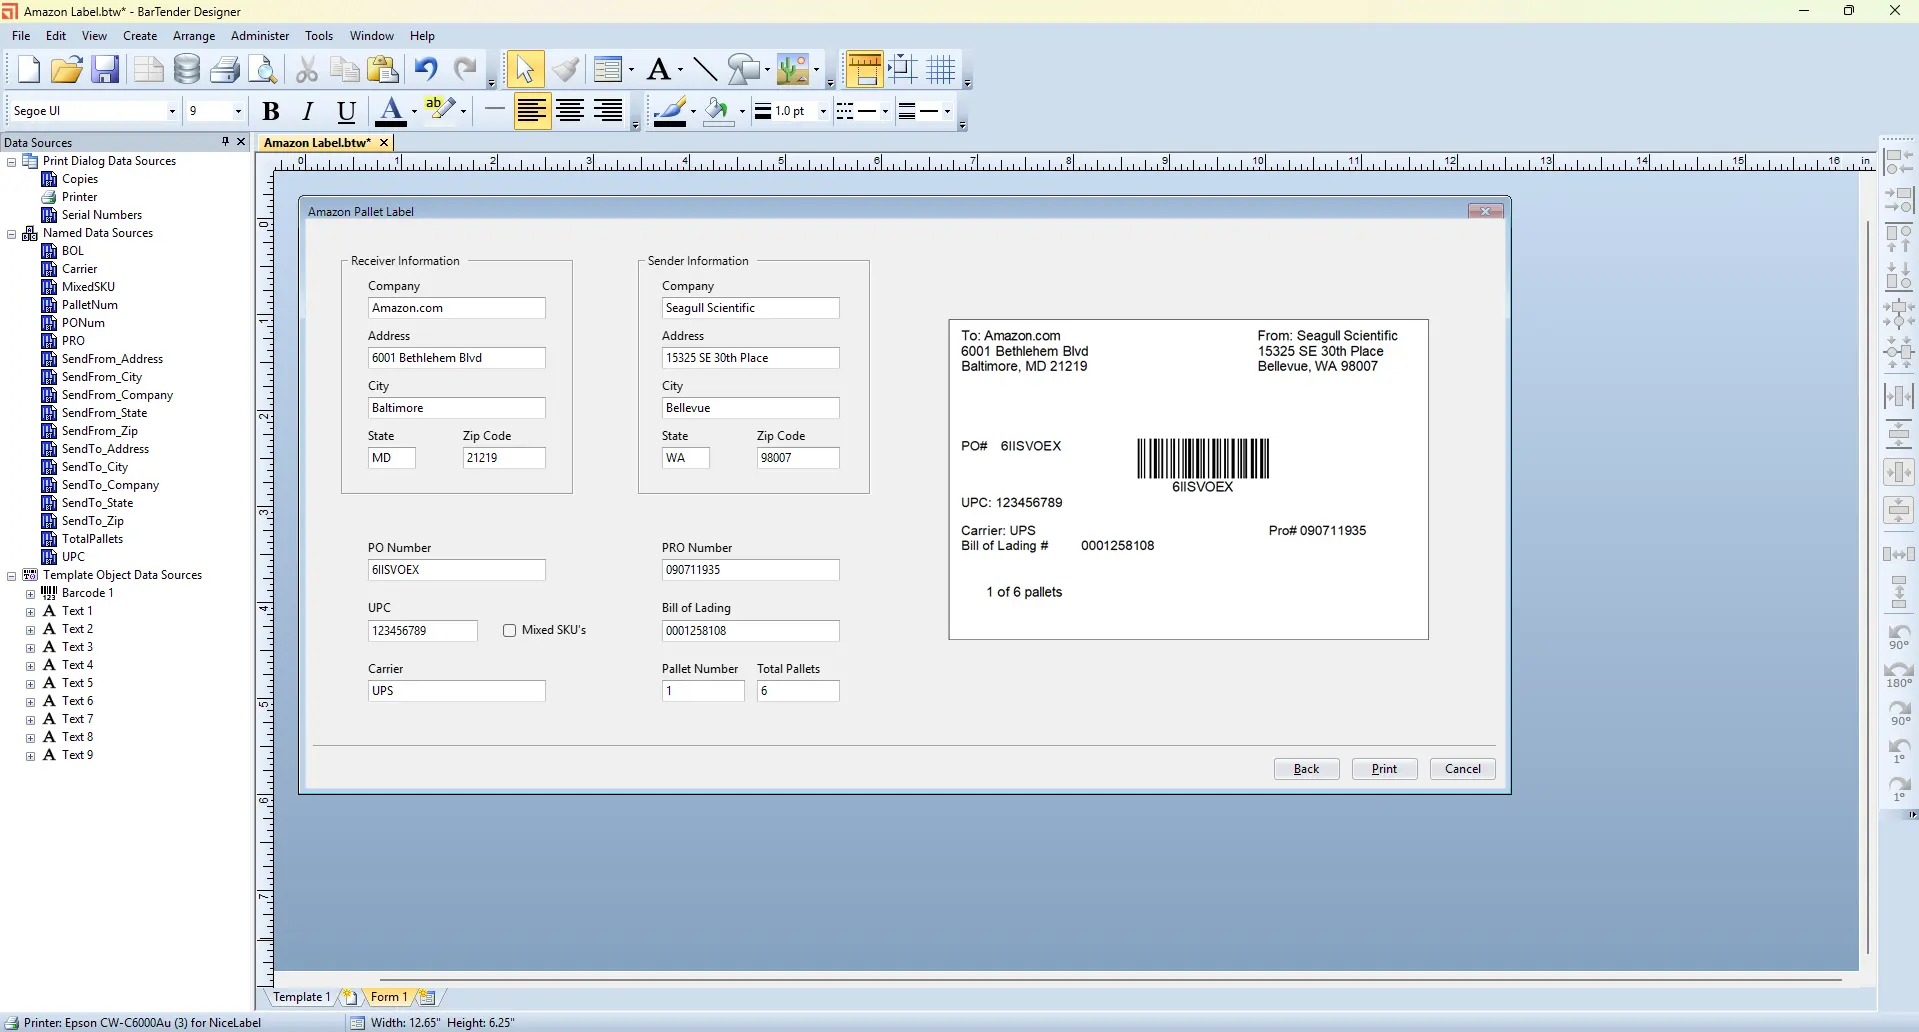This screenshot has width=1919, height=1032.
Task: Collapse Template Object Data Sources node
Action: [12, 575]
